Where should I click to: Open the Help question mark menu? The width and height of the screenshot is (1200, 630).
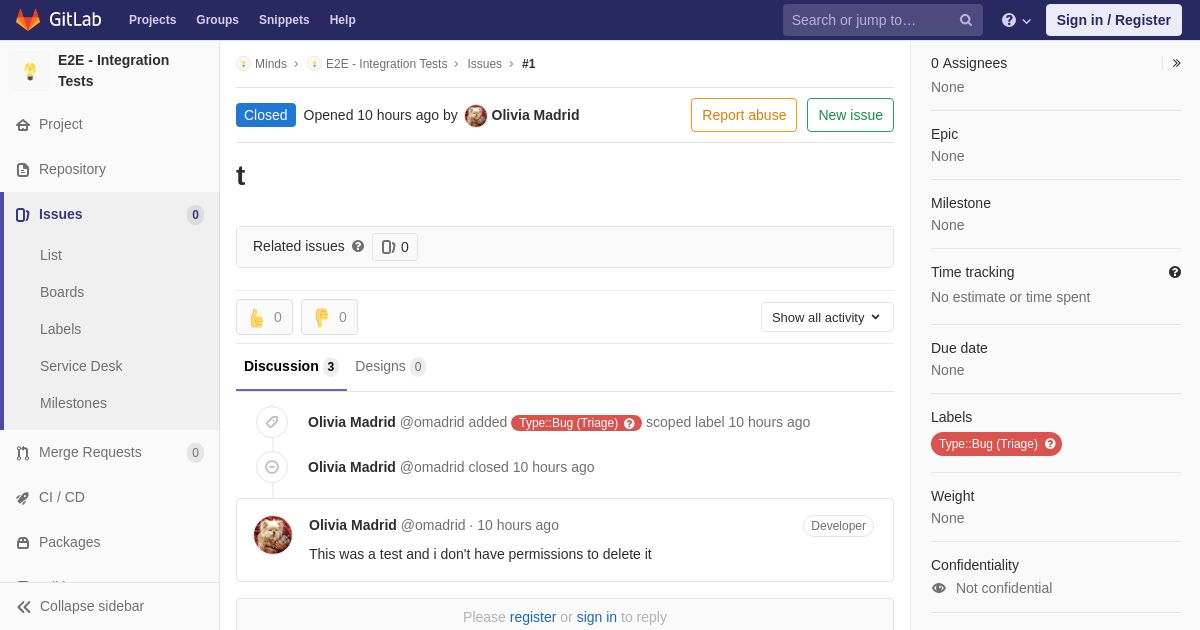1016,20
